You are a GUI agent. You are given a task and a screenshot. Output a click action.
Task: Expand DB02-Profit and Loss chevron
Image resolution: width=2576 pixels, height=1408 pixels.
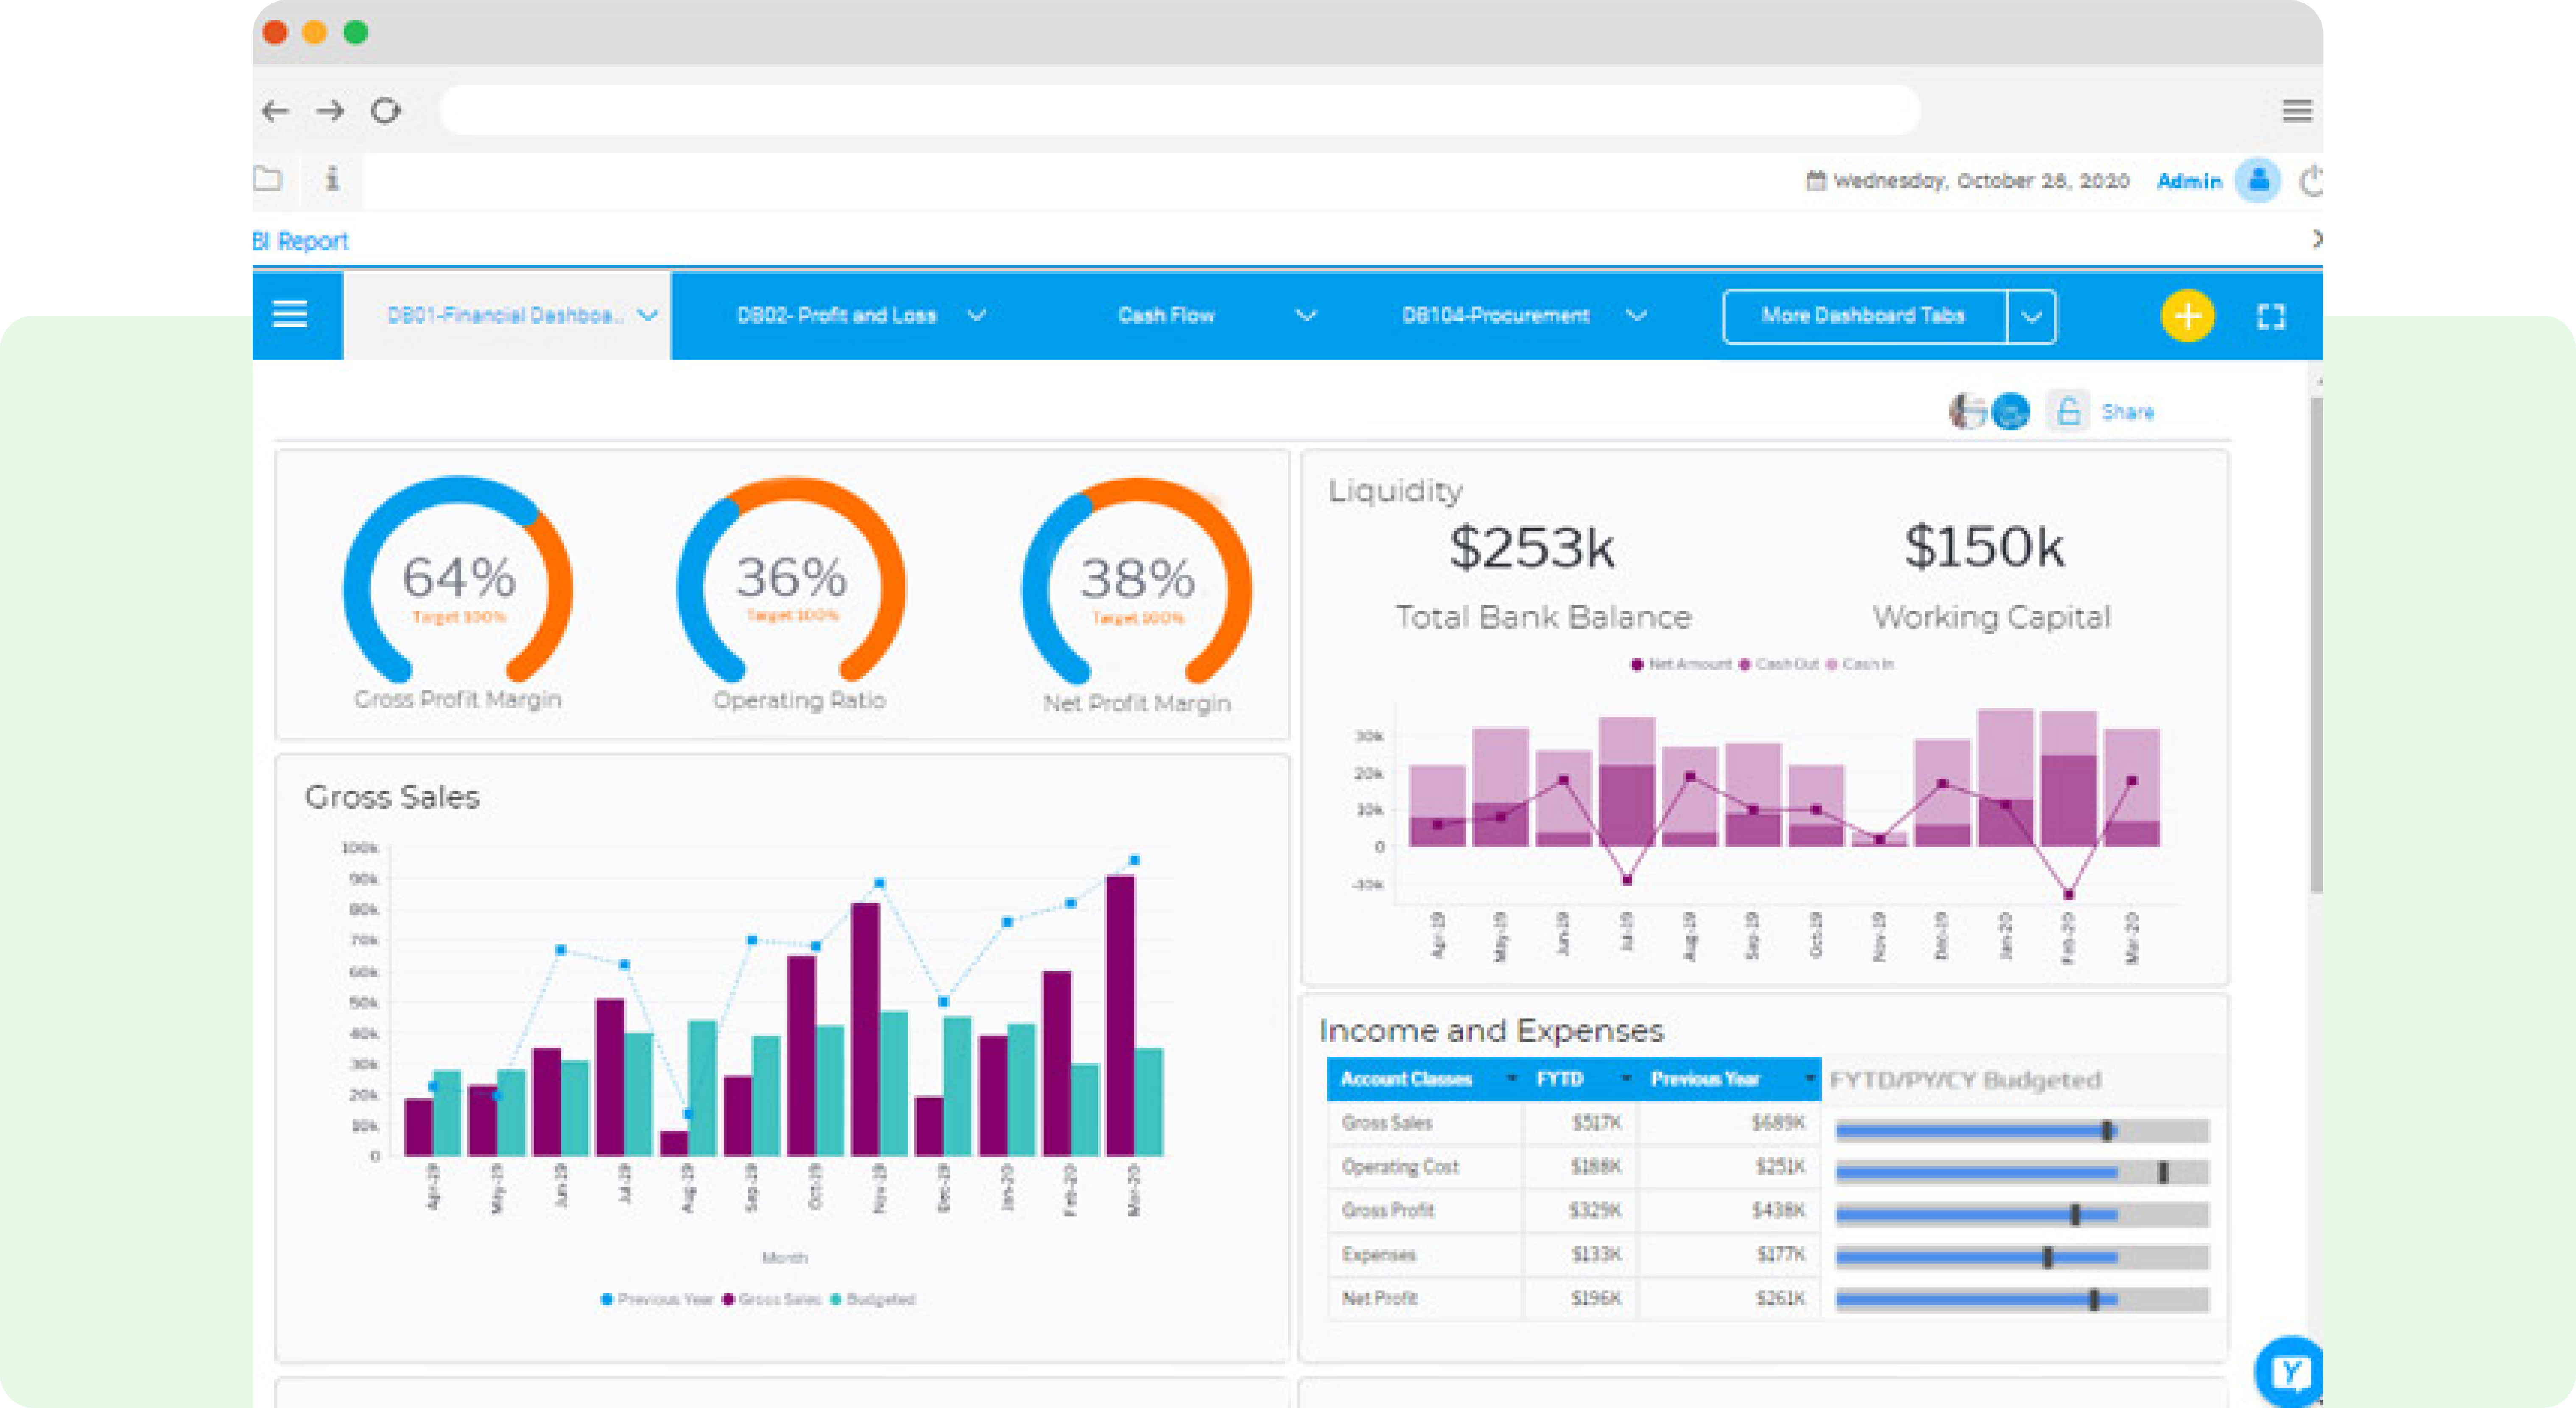click(x=977, y=315)
